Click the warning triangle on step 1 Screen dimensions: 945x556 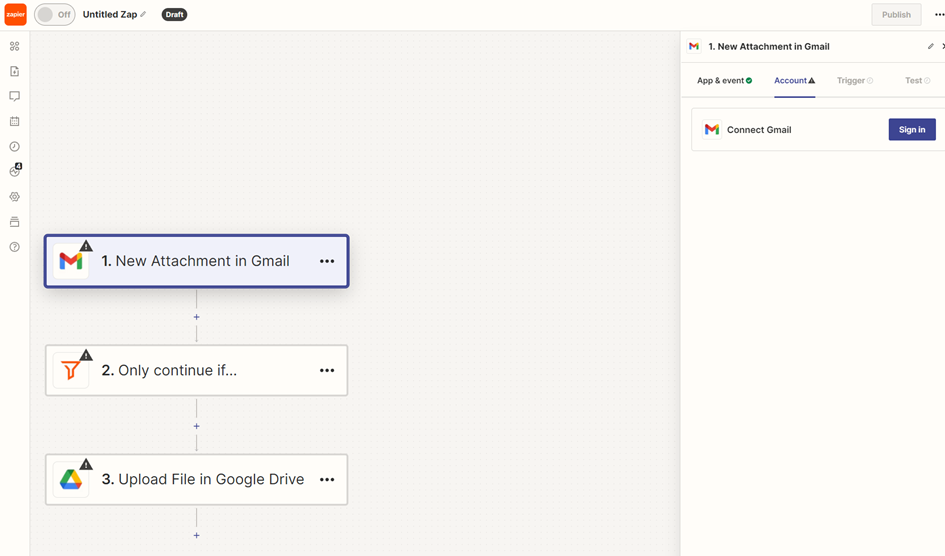coord(86,246)
